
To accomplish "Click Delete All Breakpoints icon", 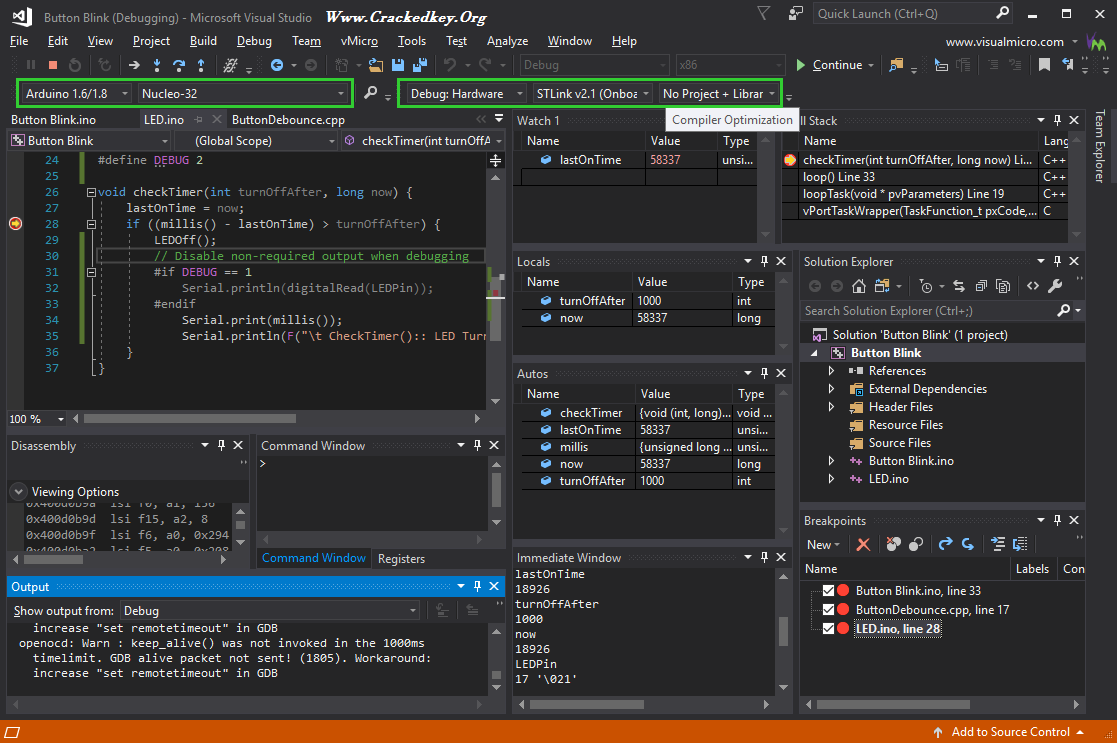I will click(x=893, y=544).
